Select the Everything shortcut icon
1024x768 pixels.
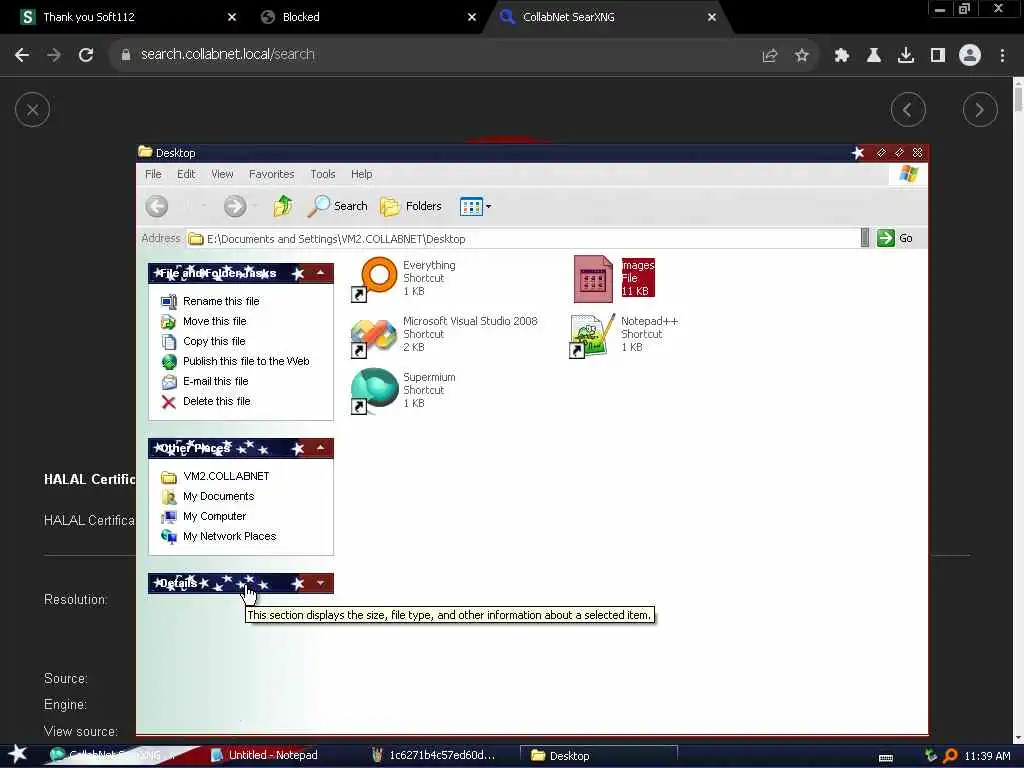pos(374,279)
